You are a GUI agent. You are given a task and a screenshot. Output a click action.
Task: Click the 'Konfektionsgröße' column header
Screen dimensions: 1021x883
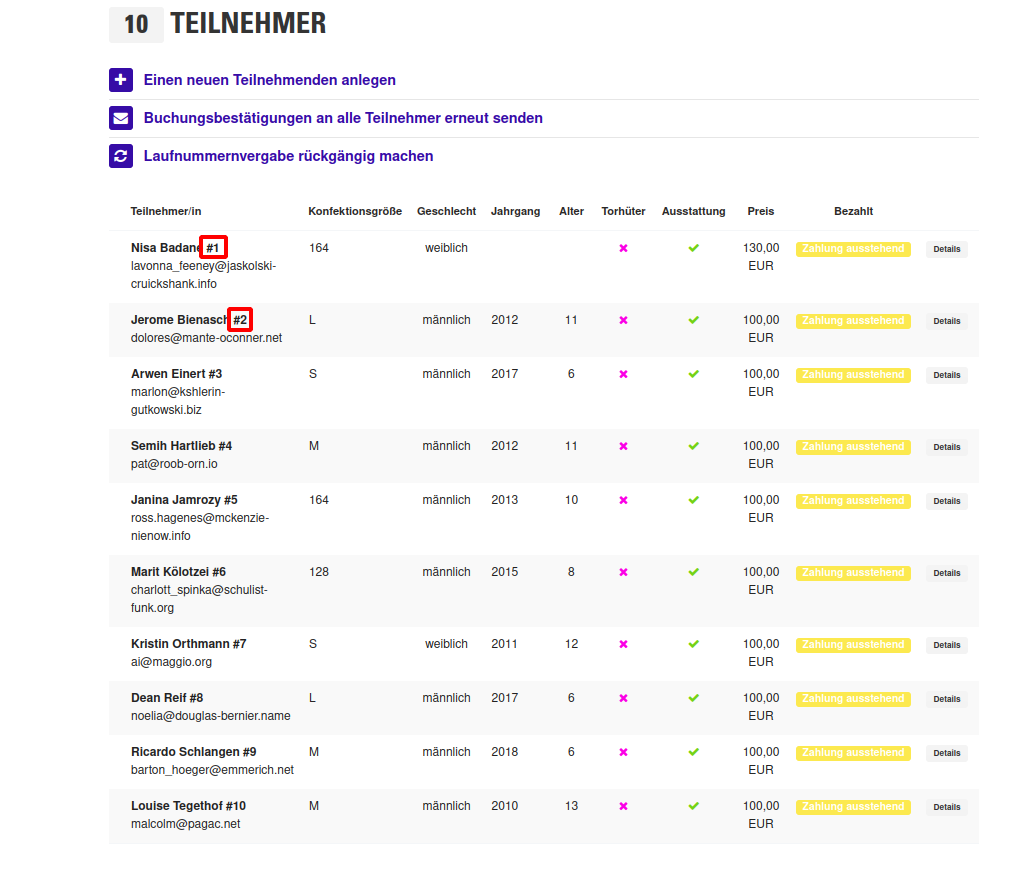355,212
